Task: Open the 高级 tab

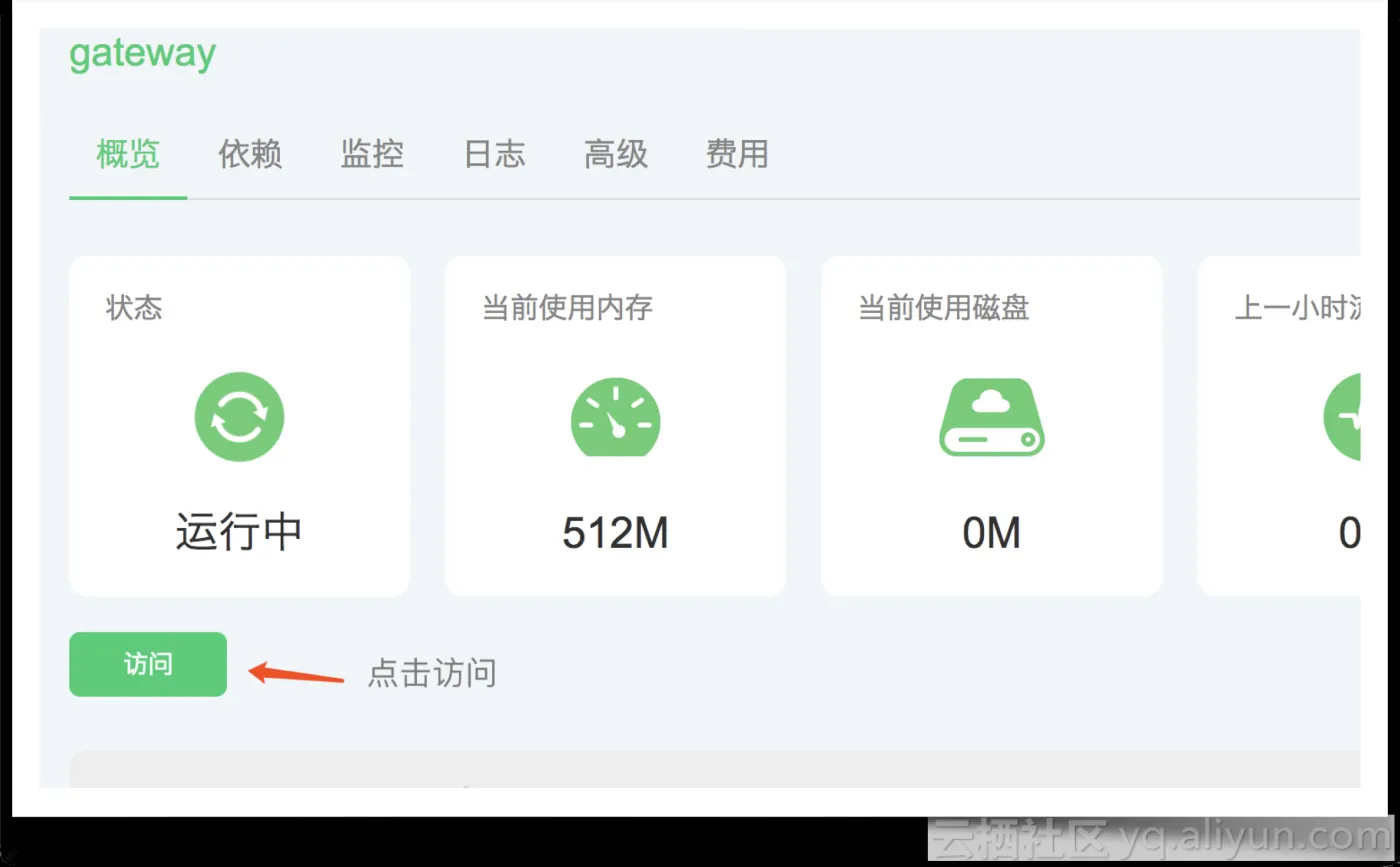Action: pyautogui.click(x=616, y=154)
